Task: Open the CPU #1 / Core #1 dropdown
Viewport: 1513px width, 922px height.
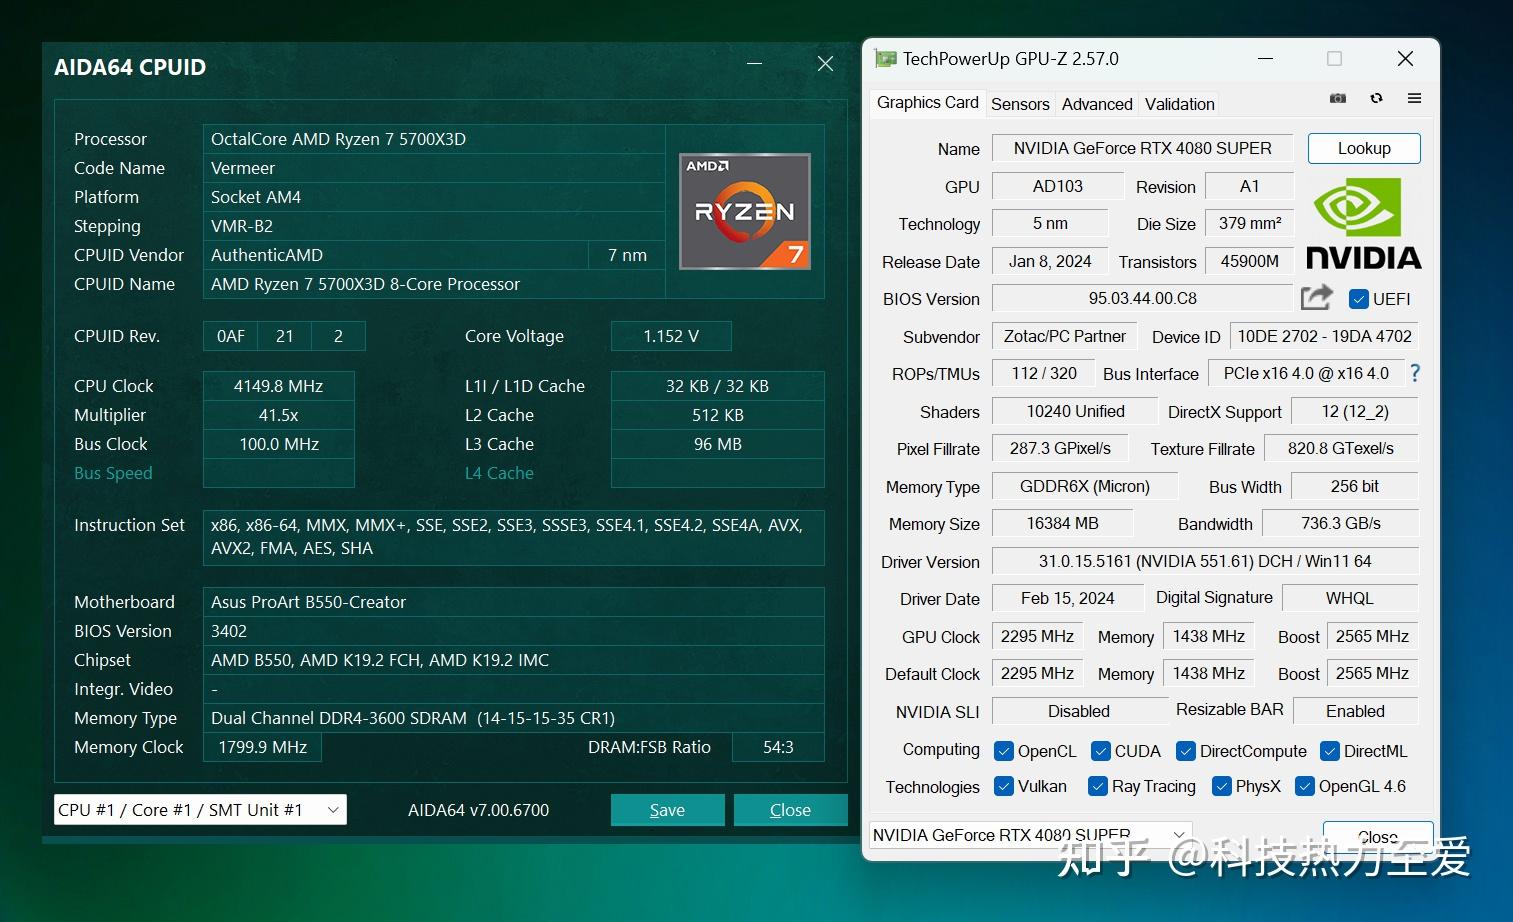Action: [200, 810]
